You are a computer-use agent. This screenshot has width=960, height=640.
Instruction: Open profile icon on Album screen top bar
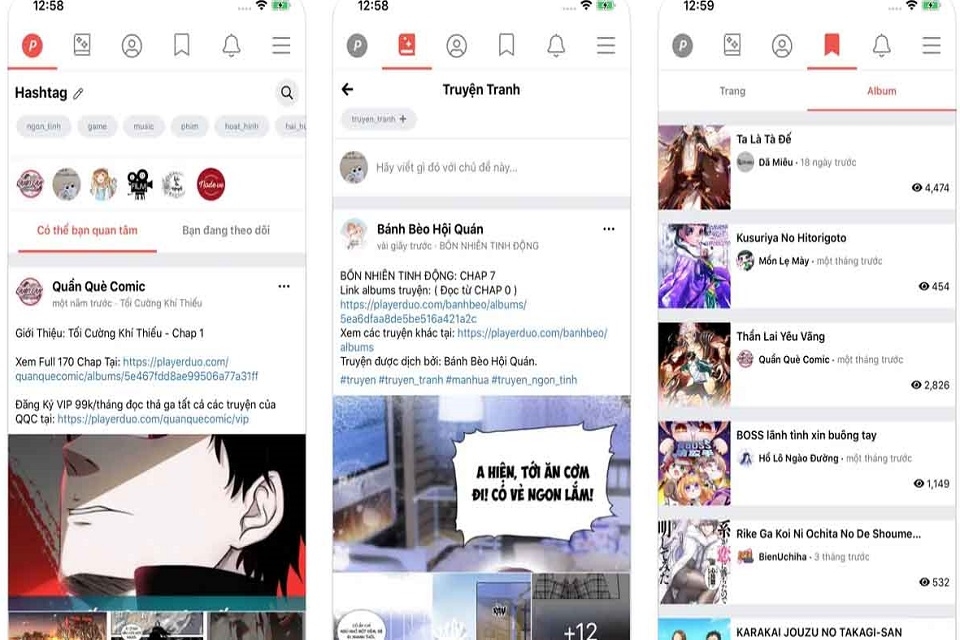pos(782,45)
